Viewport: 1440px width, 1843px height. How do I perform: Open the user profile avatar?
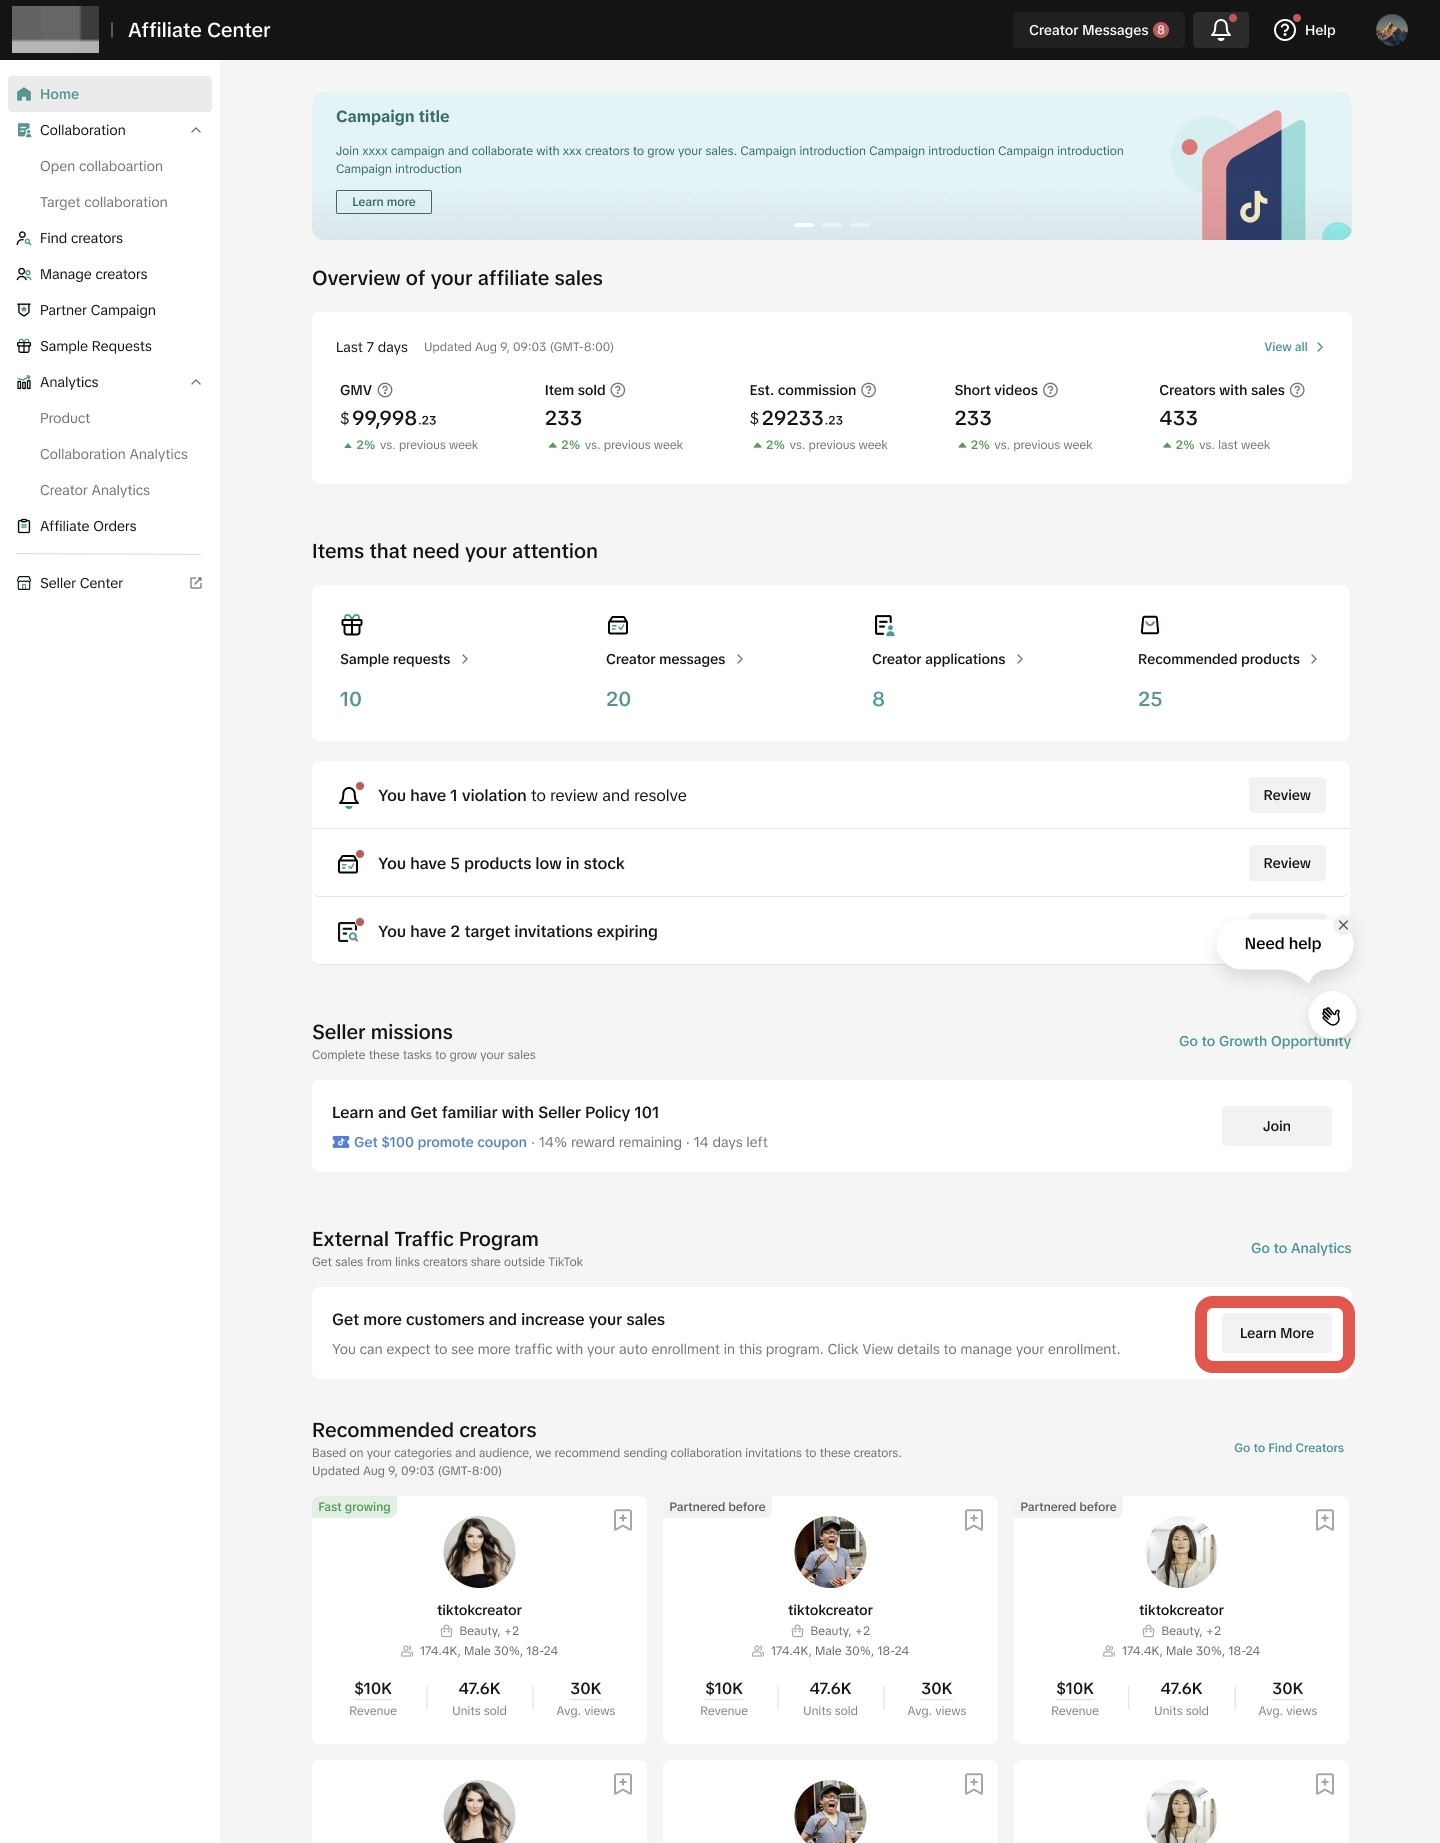point(1391,30)
